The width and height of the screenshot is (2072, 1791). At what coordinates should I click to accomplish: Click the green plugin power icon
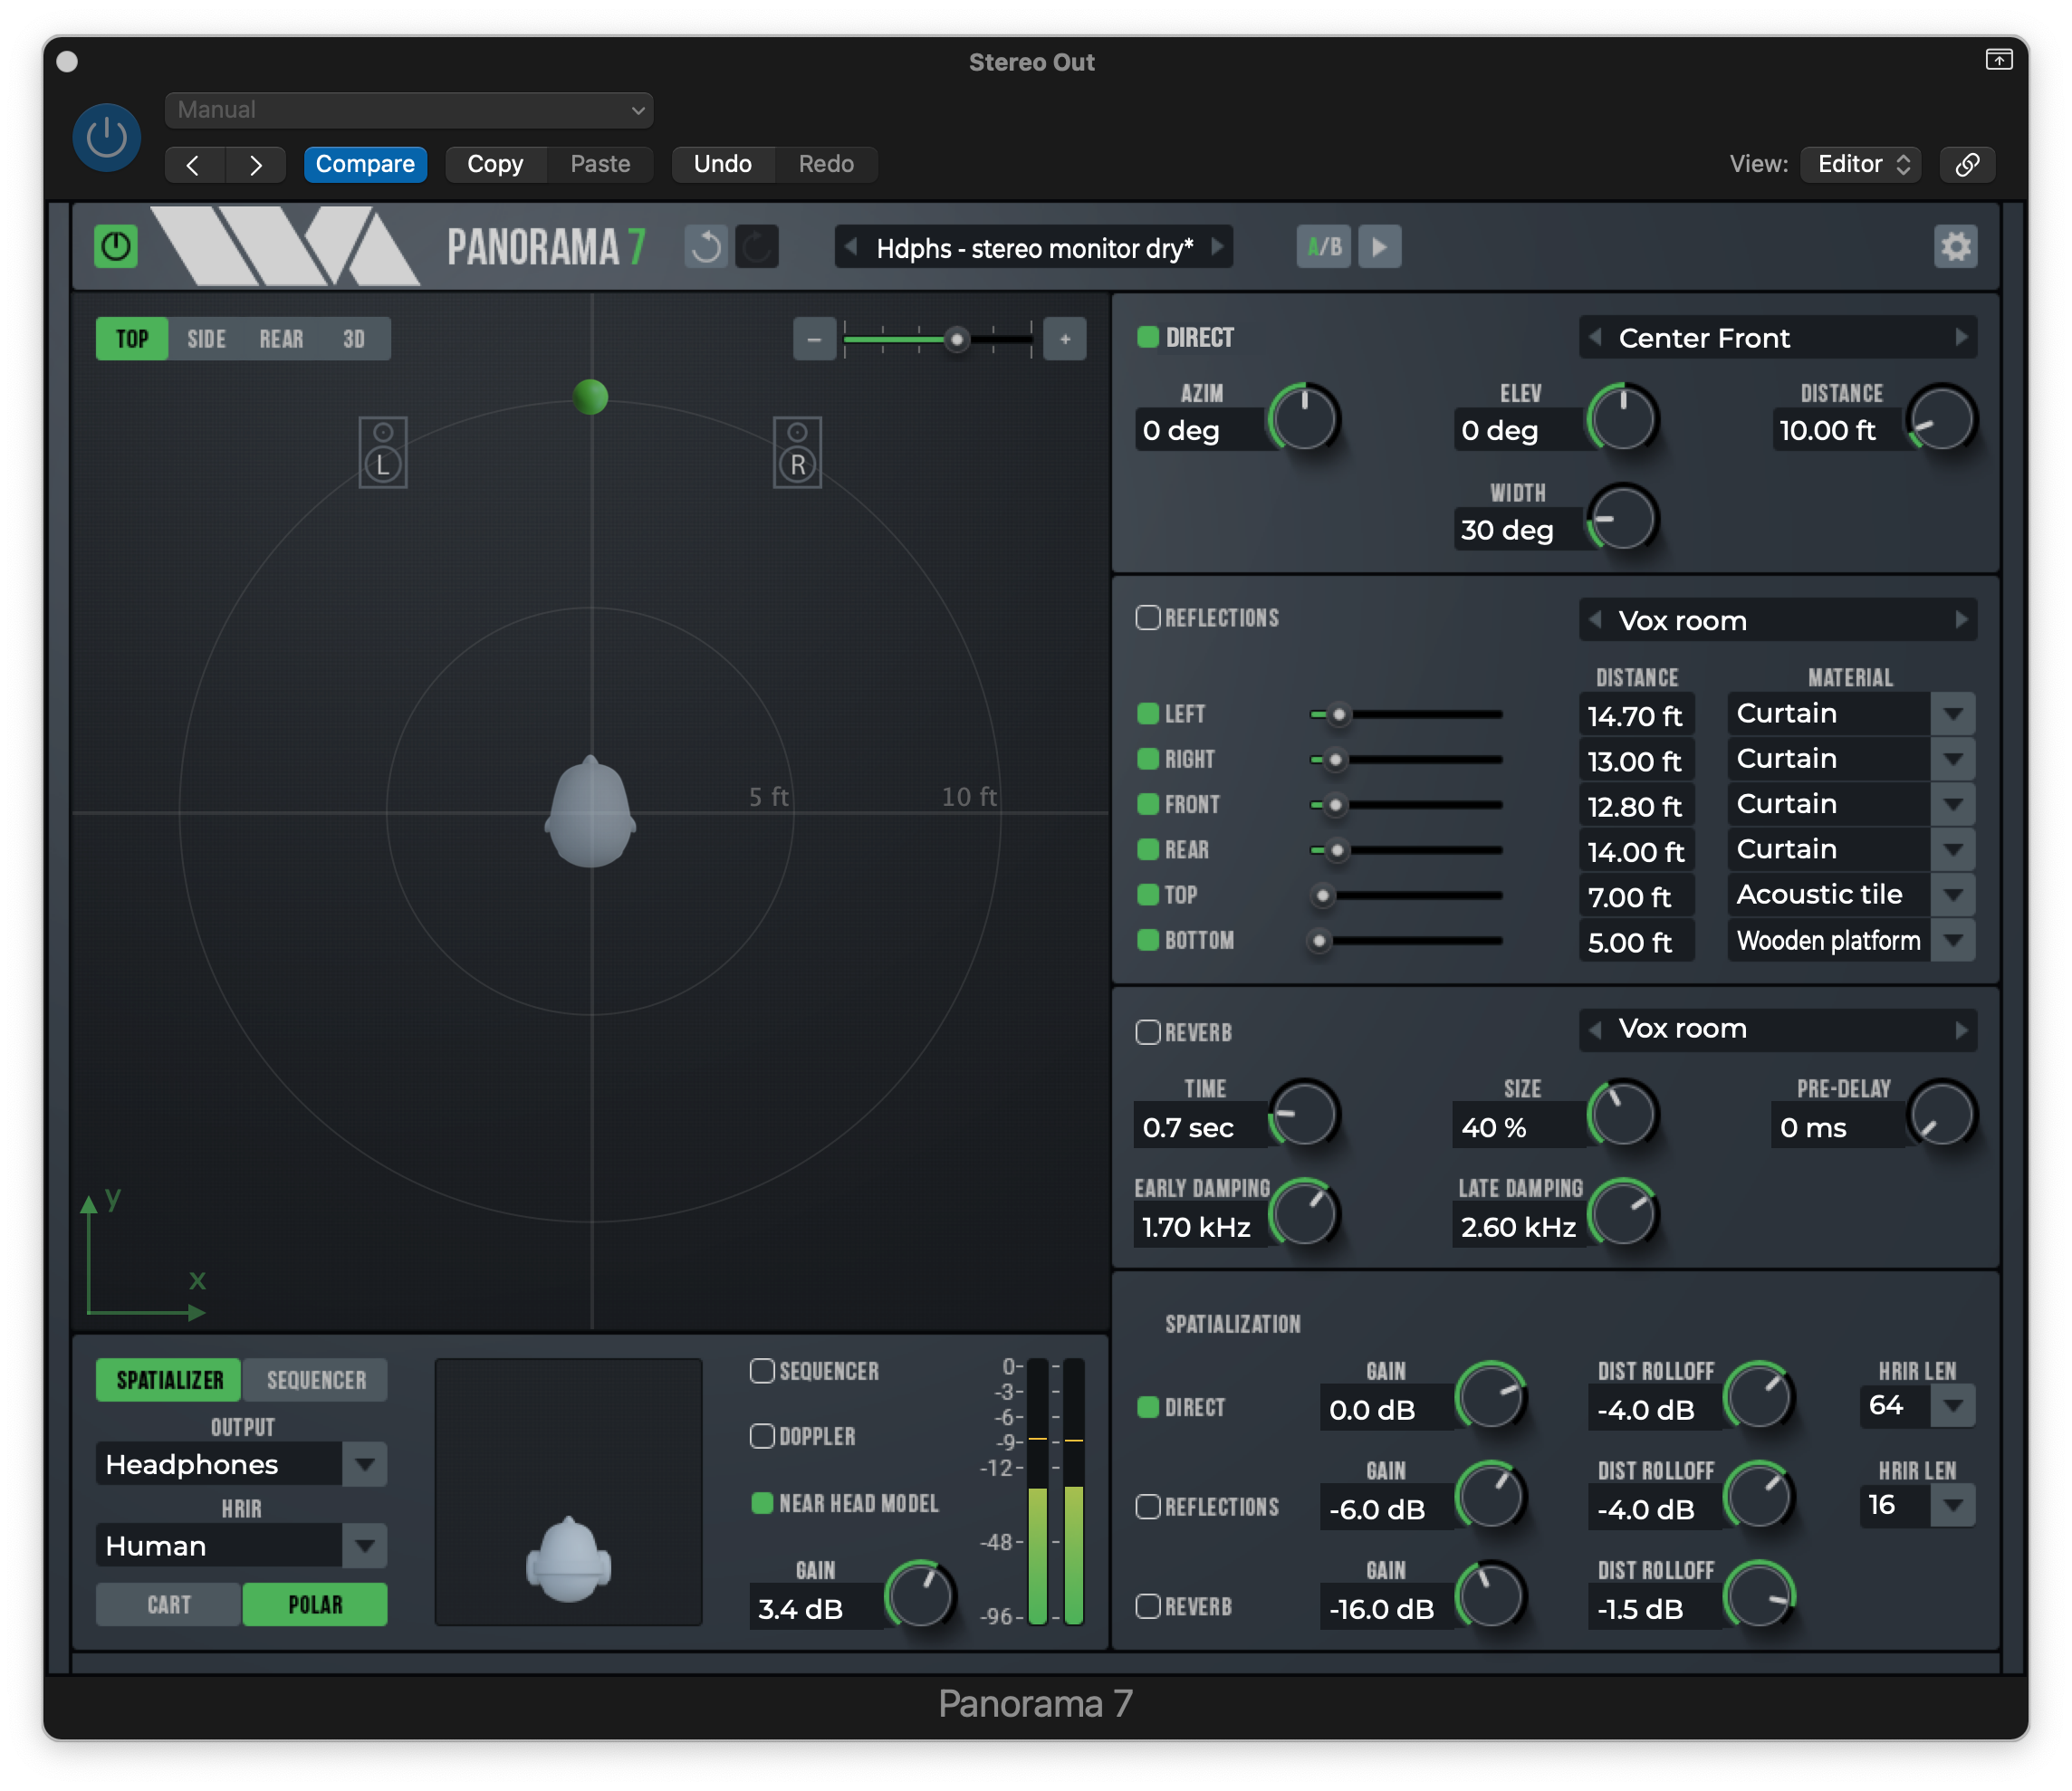pos(116,247)
